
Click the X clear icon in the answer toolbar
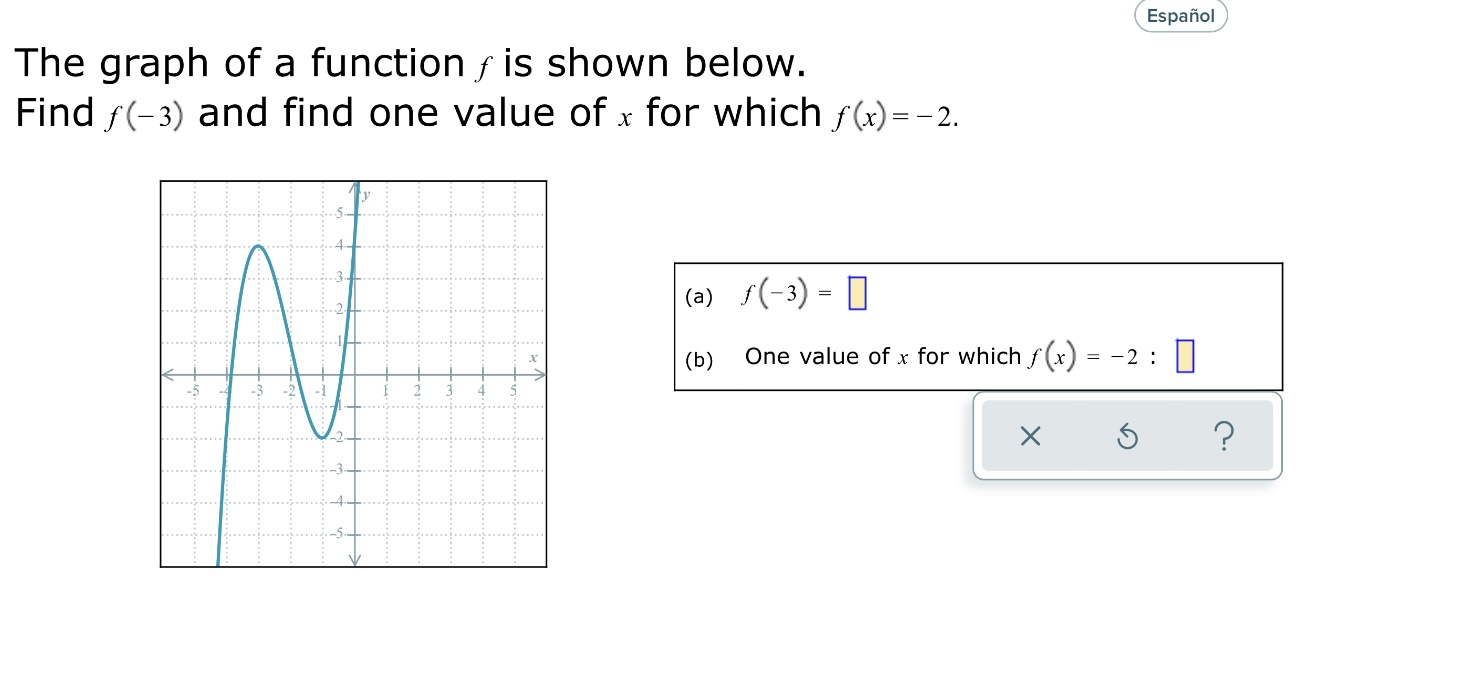click(x=1031, y=436)
